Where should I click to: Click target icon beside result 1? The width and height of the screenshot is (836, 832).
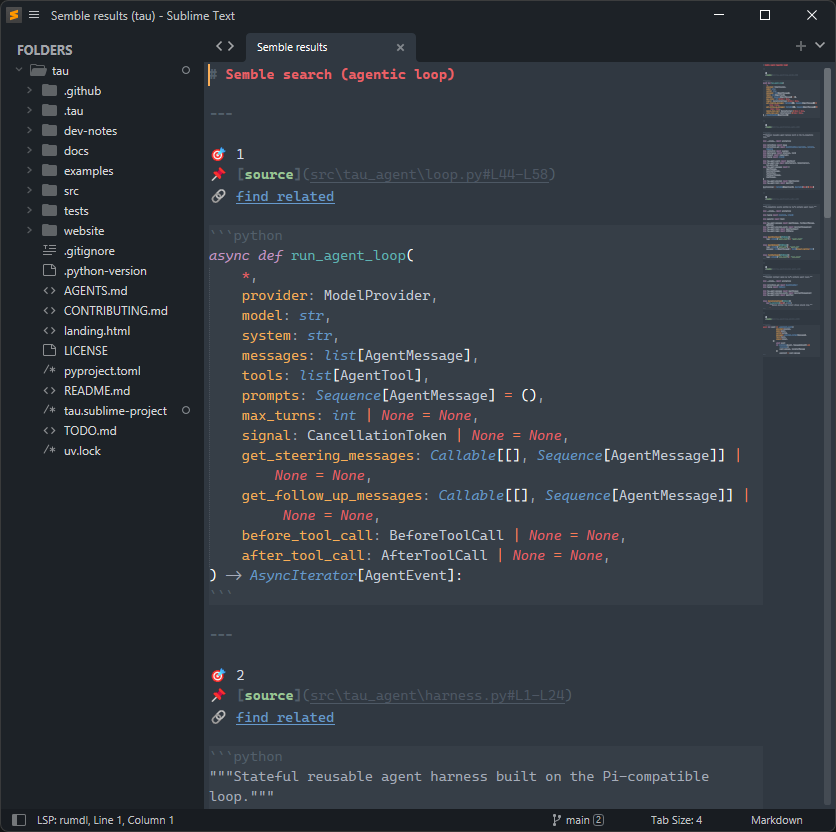coord(218,154)
